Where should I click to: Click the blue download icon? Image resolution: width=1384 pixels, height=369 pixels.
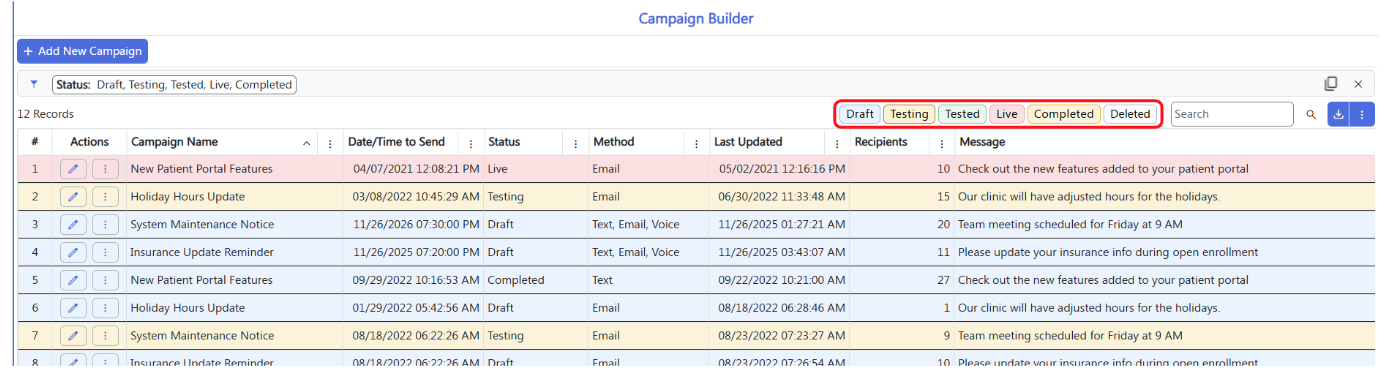coord(1338,114)
